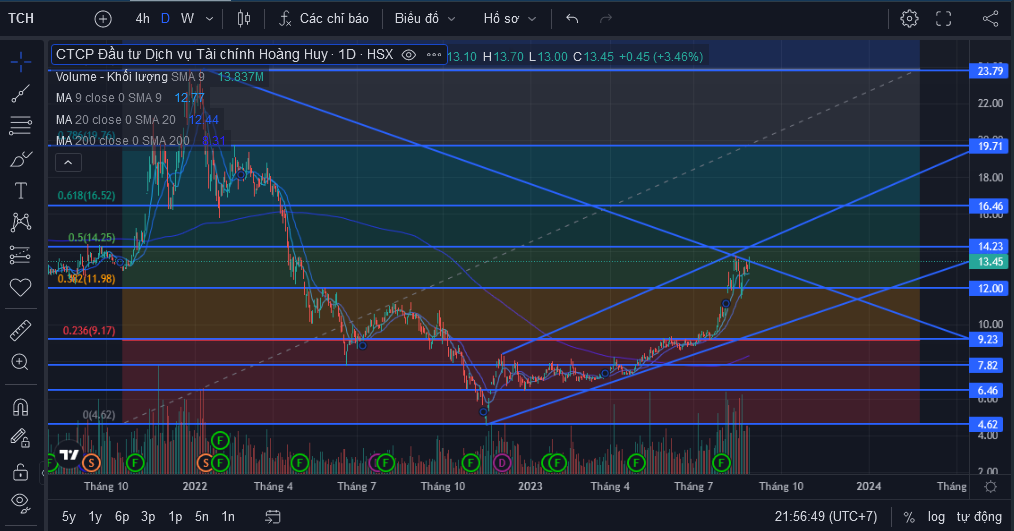Collapse the indicator legend list
Image resolution: width=1014 pixels, height=531 pixels.
[x=68, y=162]
